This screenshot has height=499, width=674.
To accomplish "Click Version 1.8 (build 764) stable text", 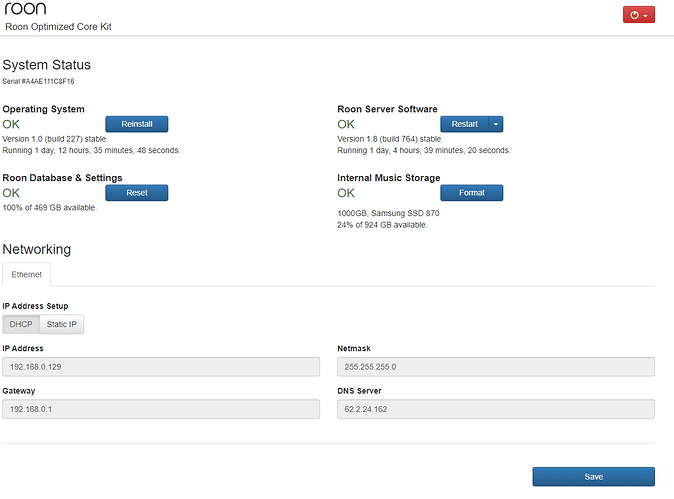I will [389, 139].
